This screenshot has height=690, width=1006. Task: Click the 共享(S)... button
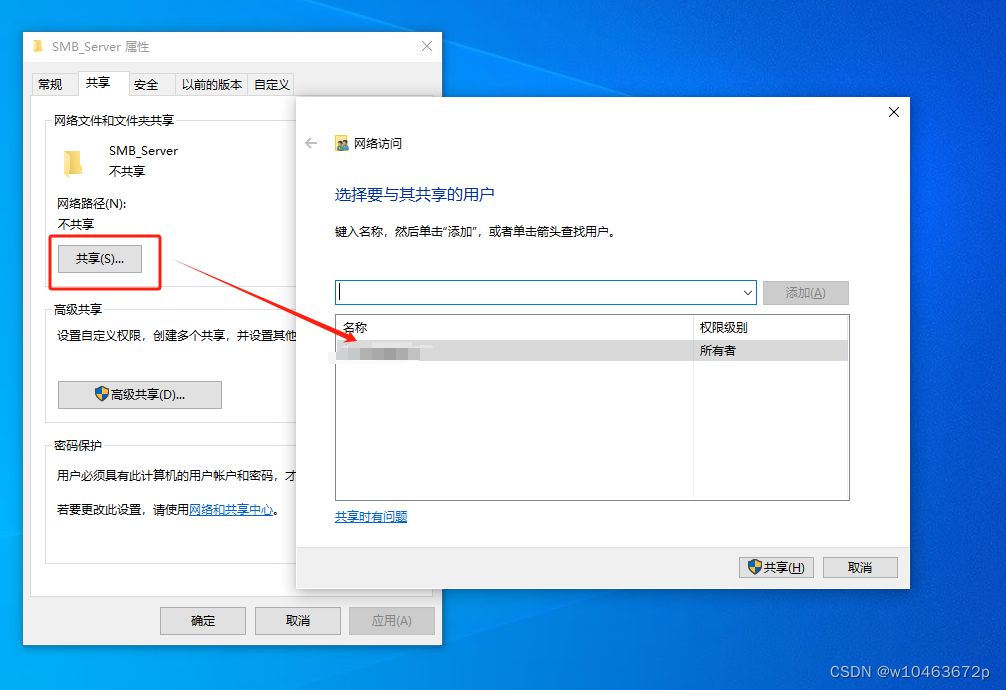coord(100,259)
